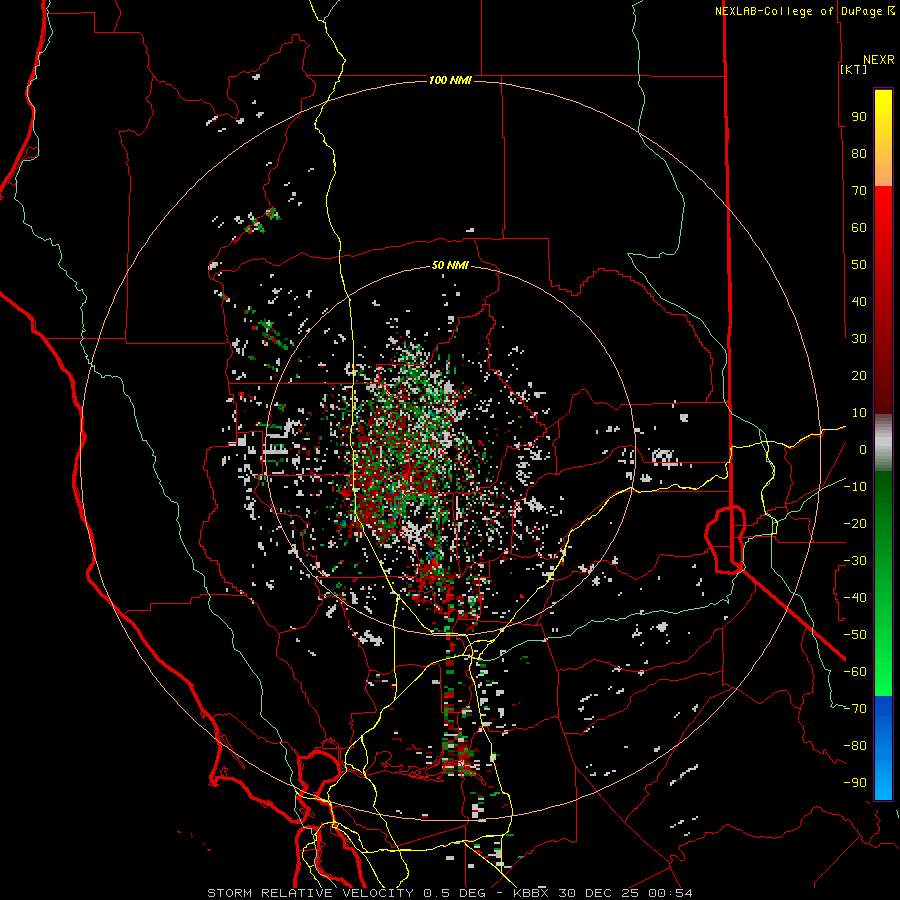The image size is (900, 900).
Task: Pick the blue segment of velocity color bar
Action: (x=883, y=748)
